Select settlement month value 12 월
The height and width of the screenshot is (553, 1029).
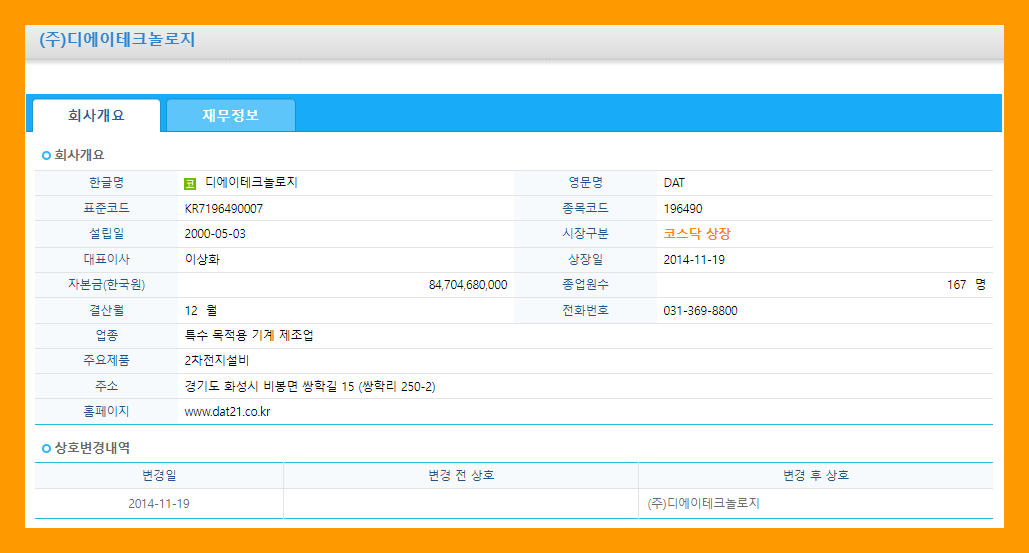[x=201, y=310]
